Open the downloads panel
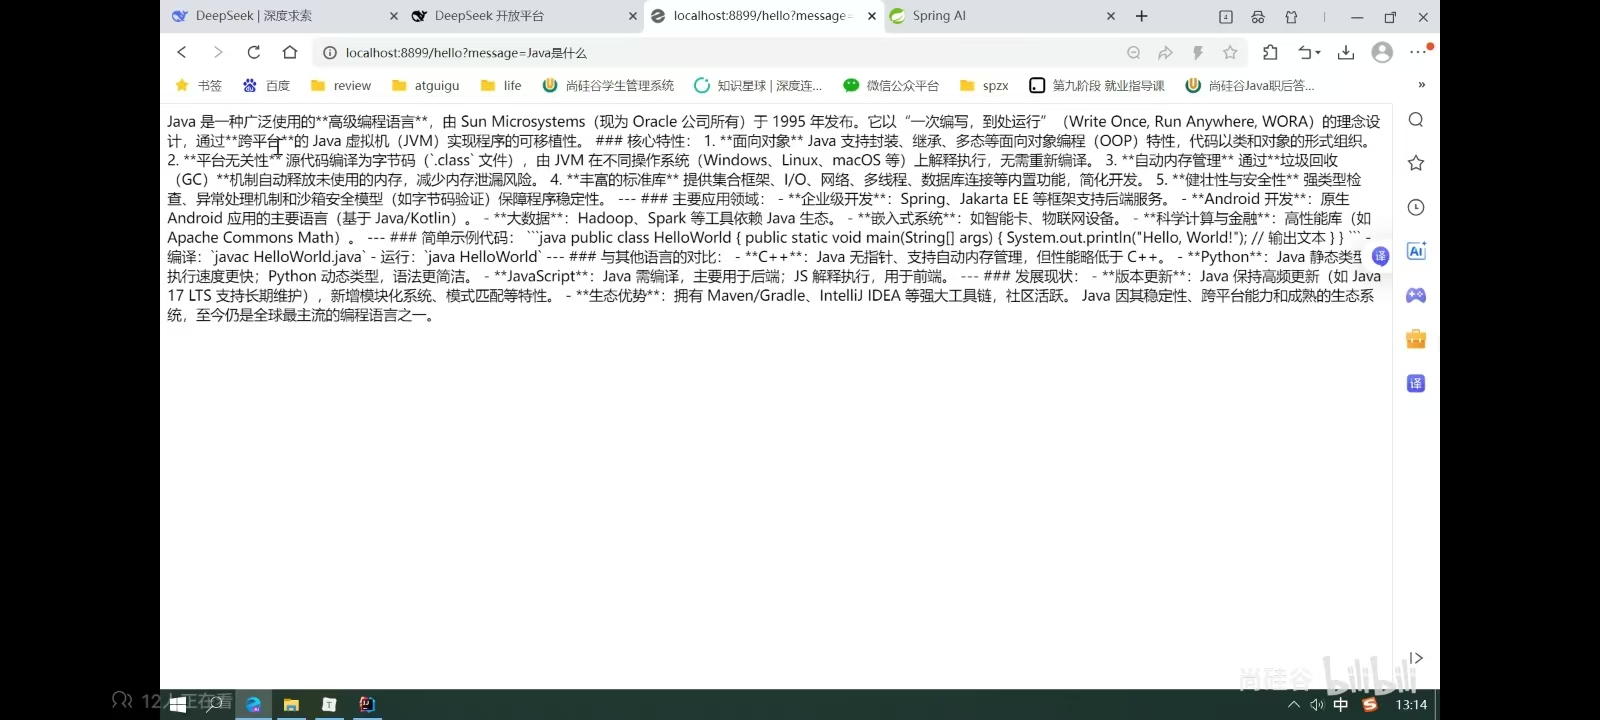The height and width of the screenshot is (720, 1600). [x=1346, y=53]
